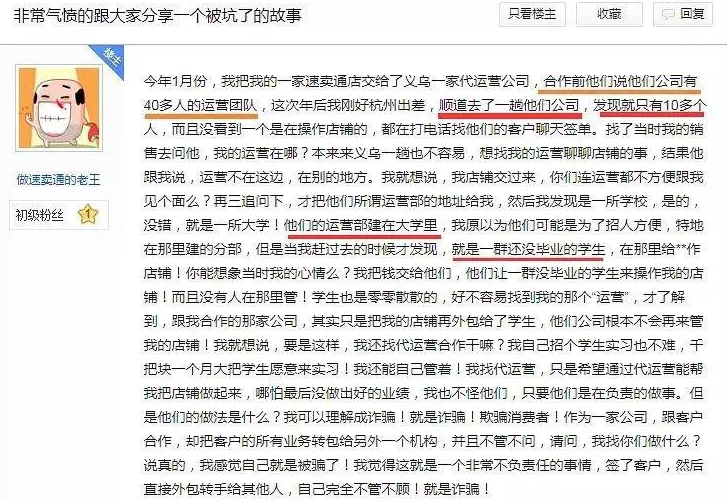Click the 收藏 button
Viewport: 727px width, 502px height.
(609, 15)
